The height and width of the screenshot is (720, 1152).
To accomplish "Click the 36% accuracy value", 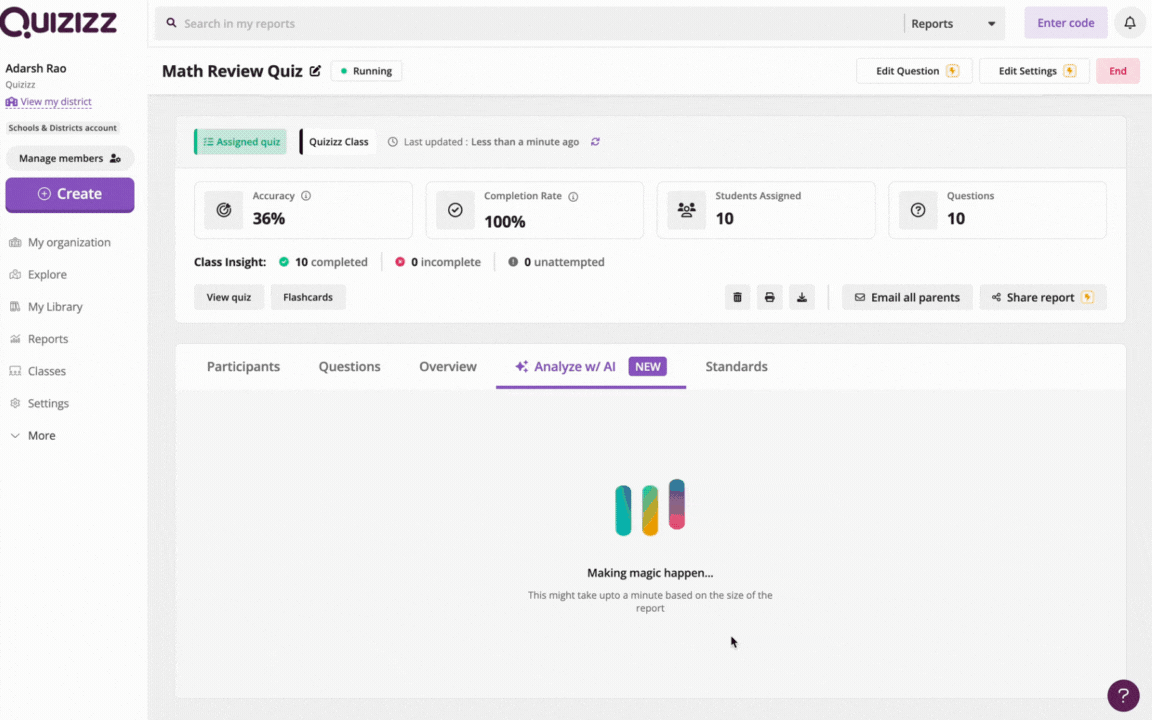I will pyautogui.click(x=269, y=219).
